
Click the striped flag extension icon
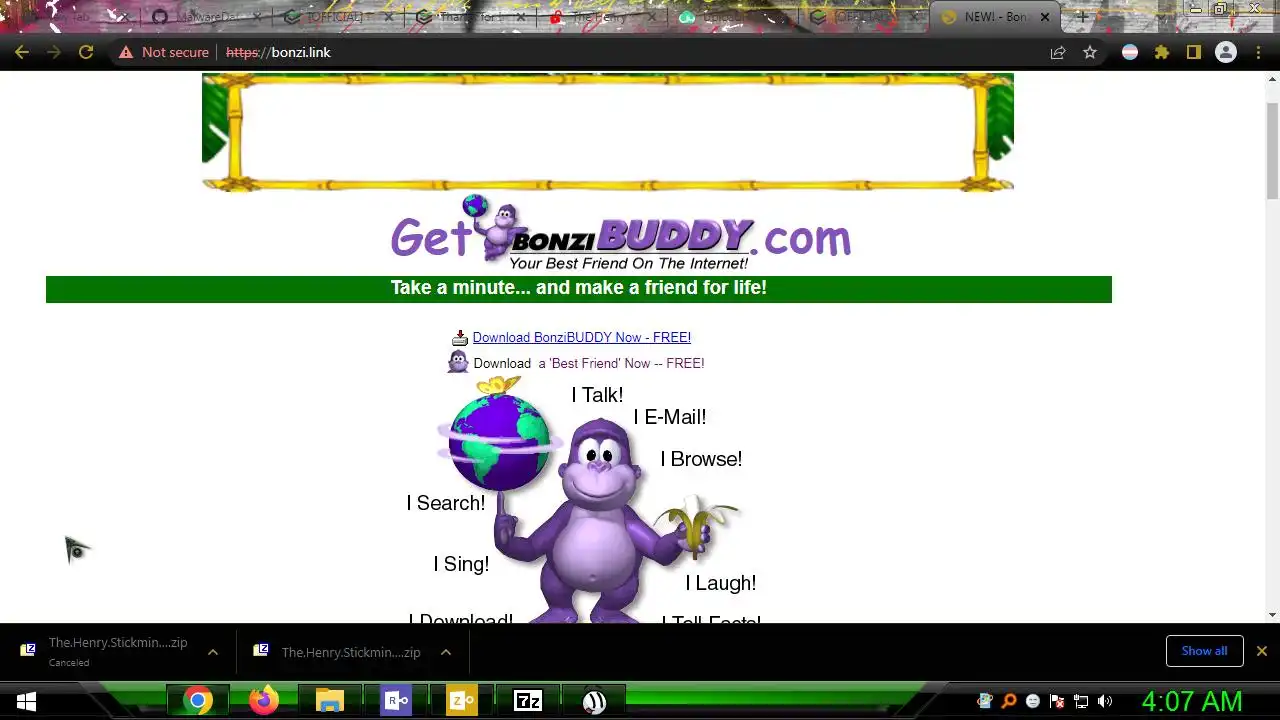click(1130, 52)
